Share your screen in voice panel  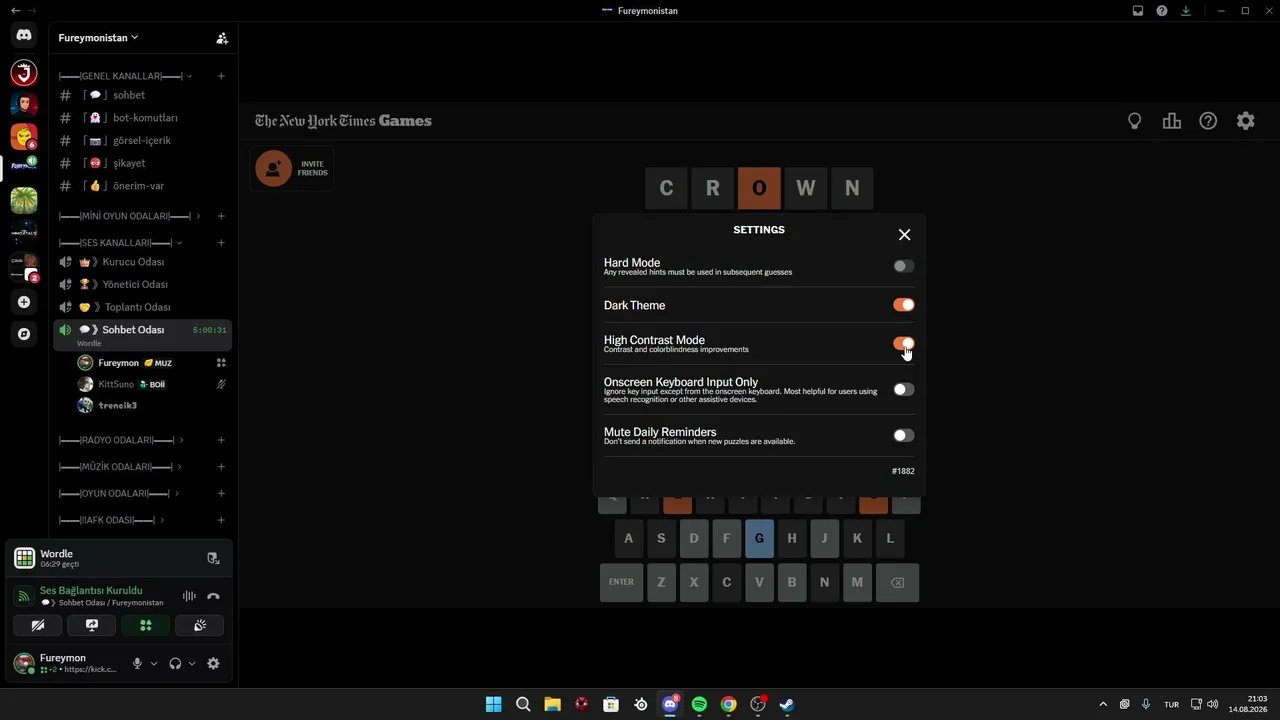(92, 626)
